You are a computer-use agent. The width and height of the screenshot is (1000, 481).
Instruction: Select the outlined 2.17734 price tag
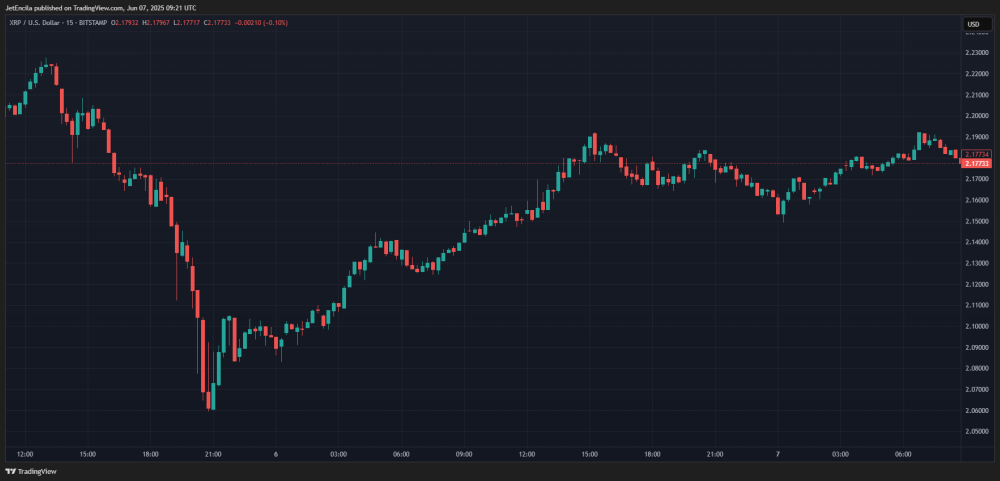pyautogui.click(x=977, y=154)
